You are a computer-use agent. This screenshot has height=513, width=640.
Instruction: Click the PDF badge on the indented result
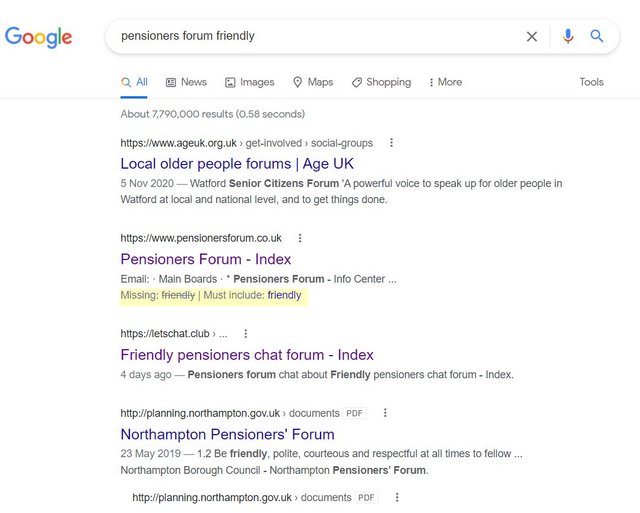click(366, 497)
